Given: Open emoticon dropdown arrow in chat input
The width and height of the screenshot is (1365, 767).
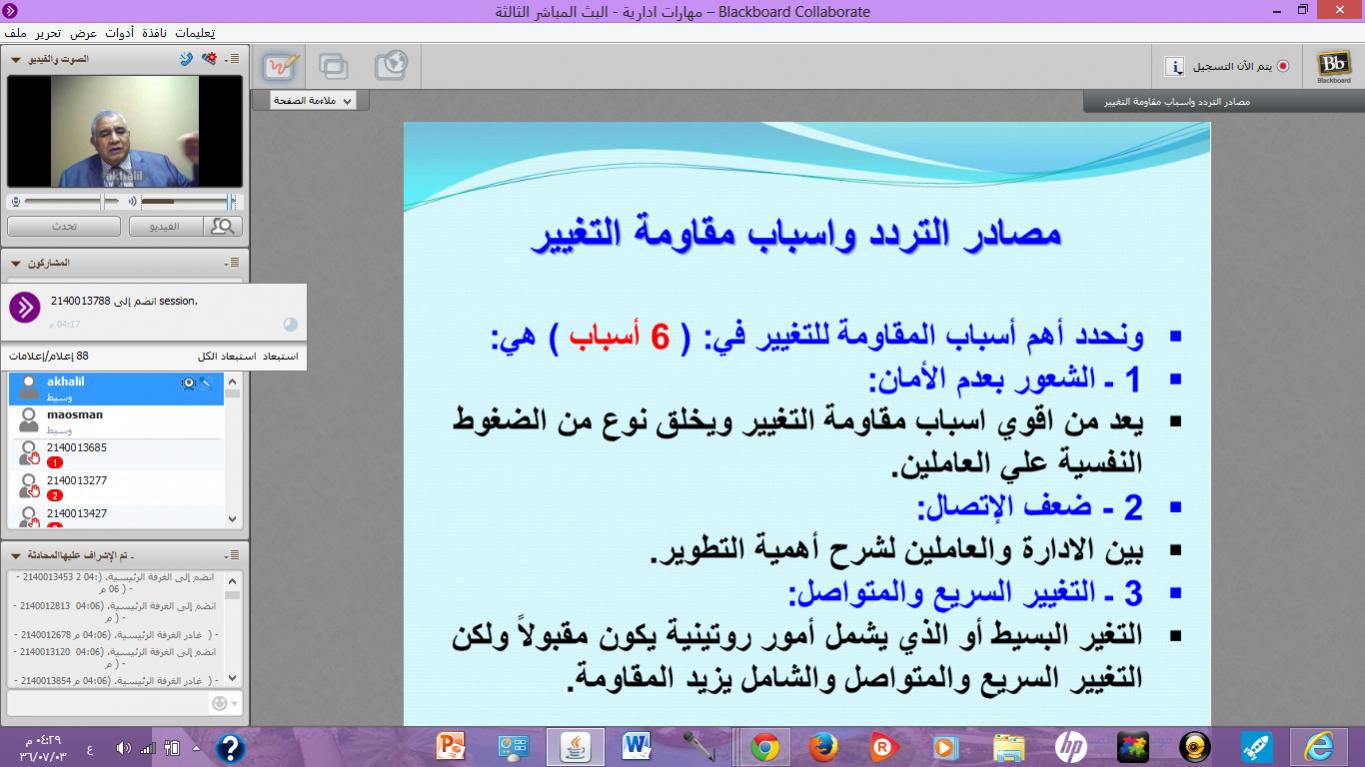Looking at the screenshot, I should pos(235,704).
